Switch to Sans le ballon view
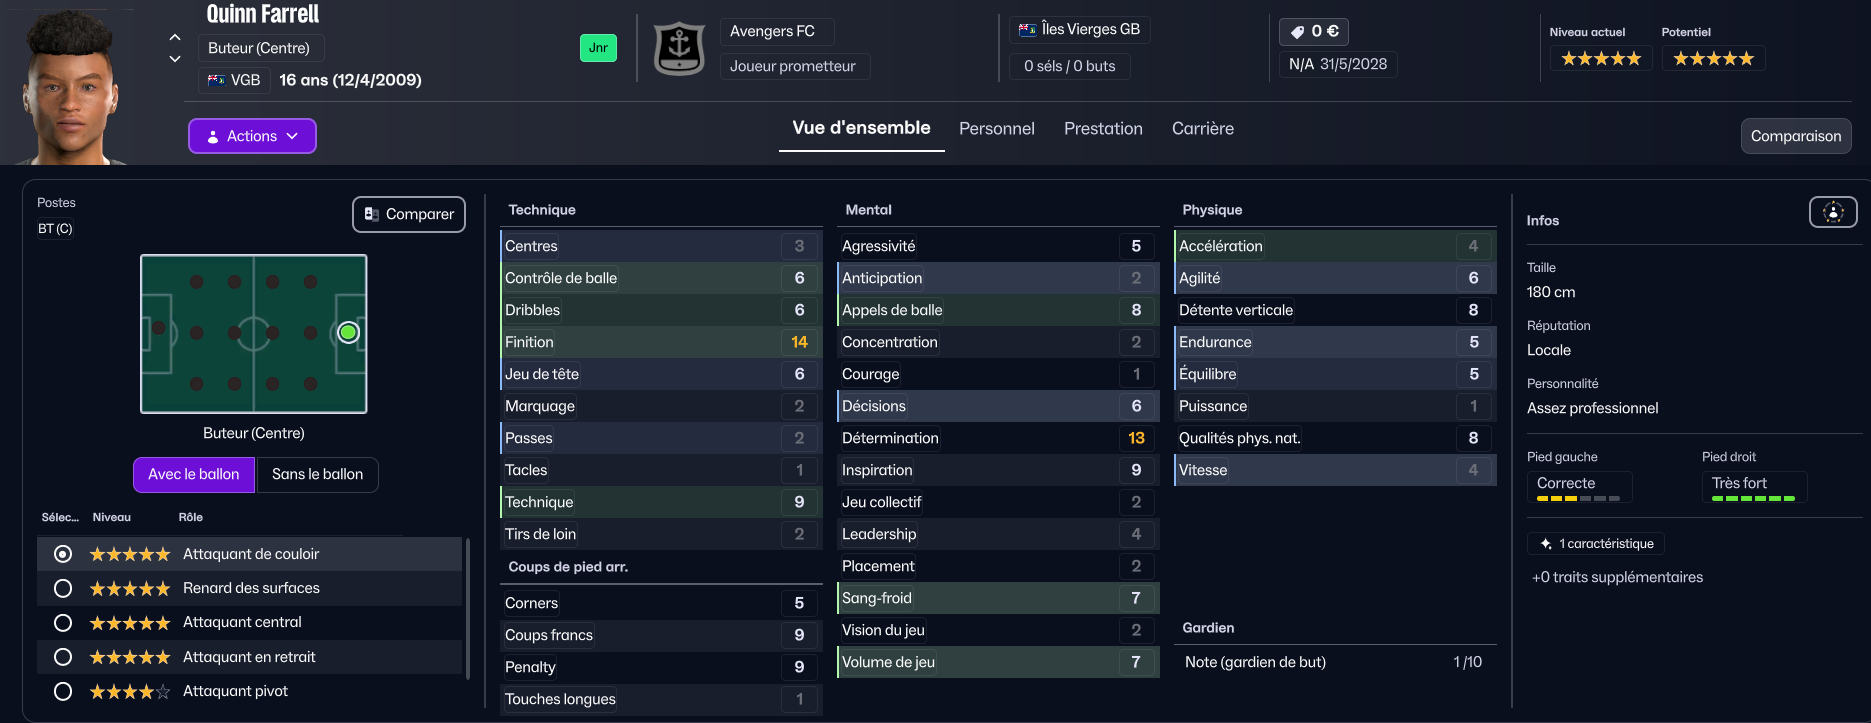This screenshot has height=723, width=1871. [317, 474]
